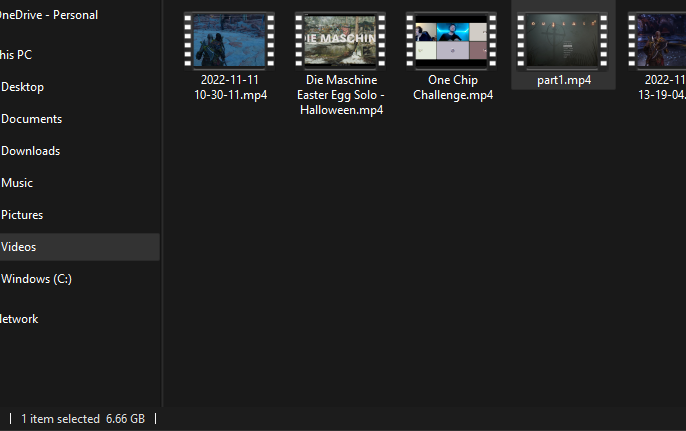This screenshot has width=686, height=431.
Task: Go to the Documents folder
Action: [31, 119]
